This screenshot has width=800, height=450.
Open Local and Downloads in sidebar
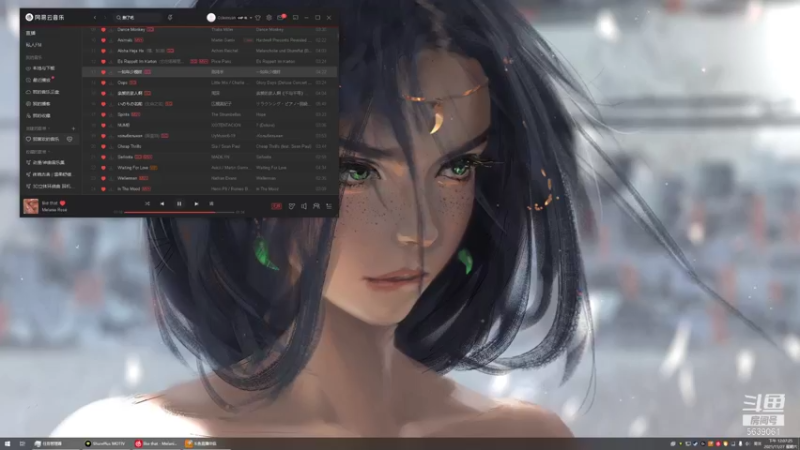click(x=41, y=68)
